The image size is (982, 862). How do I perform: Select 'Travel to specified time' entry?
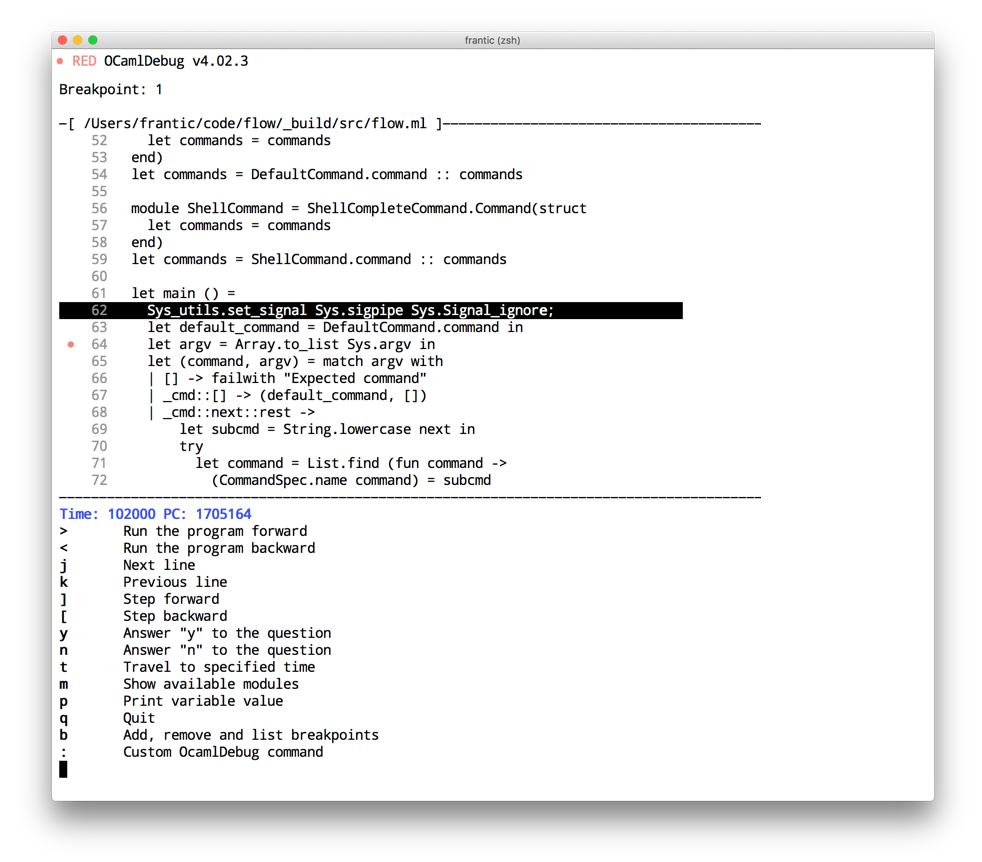[218, 667]
